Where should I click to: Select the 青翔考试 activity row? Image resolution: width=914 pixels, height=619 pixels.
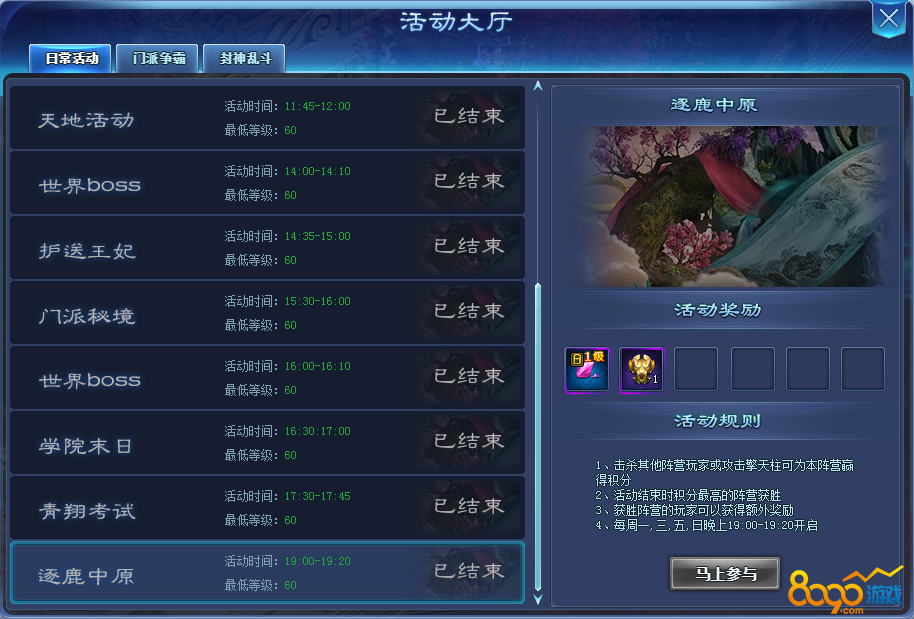[268, 508]
